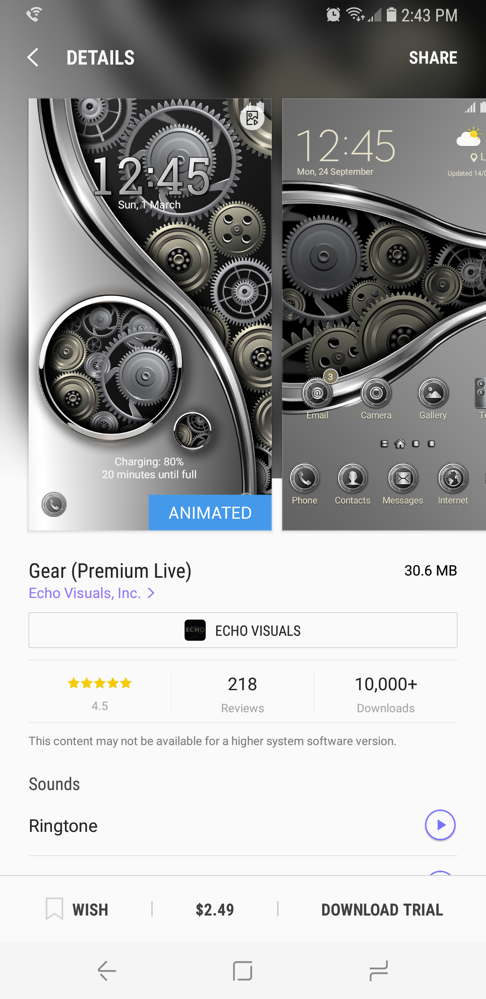Play the Ringtone sound preview
The image size is (486, 999).
[x=440, y=825]
